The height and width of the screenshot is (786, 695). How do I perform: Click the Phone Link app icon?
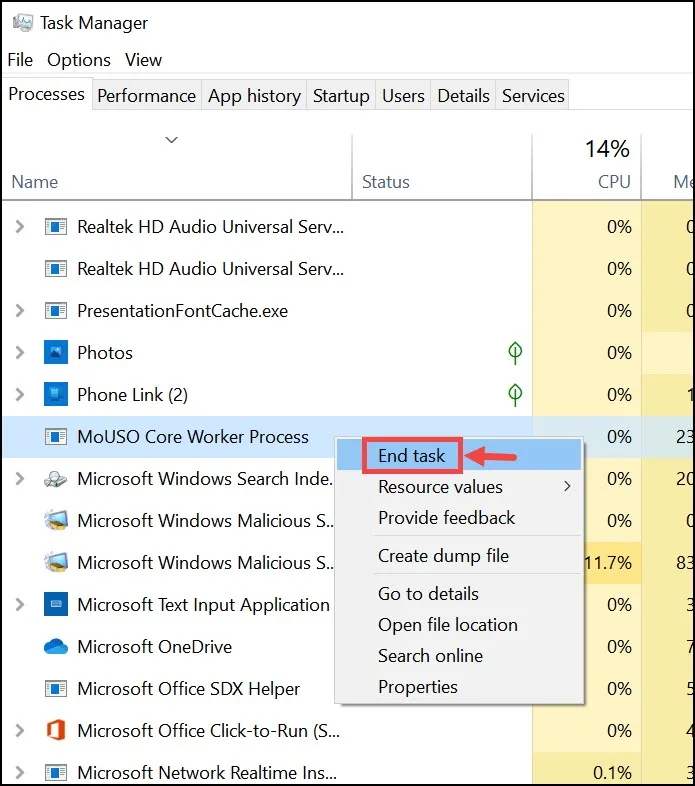56,395
